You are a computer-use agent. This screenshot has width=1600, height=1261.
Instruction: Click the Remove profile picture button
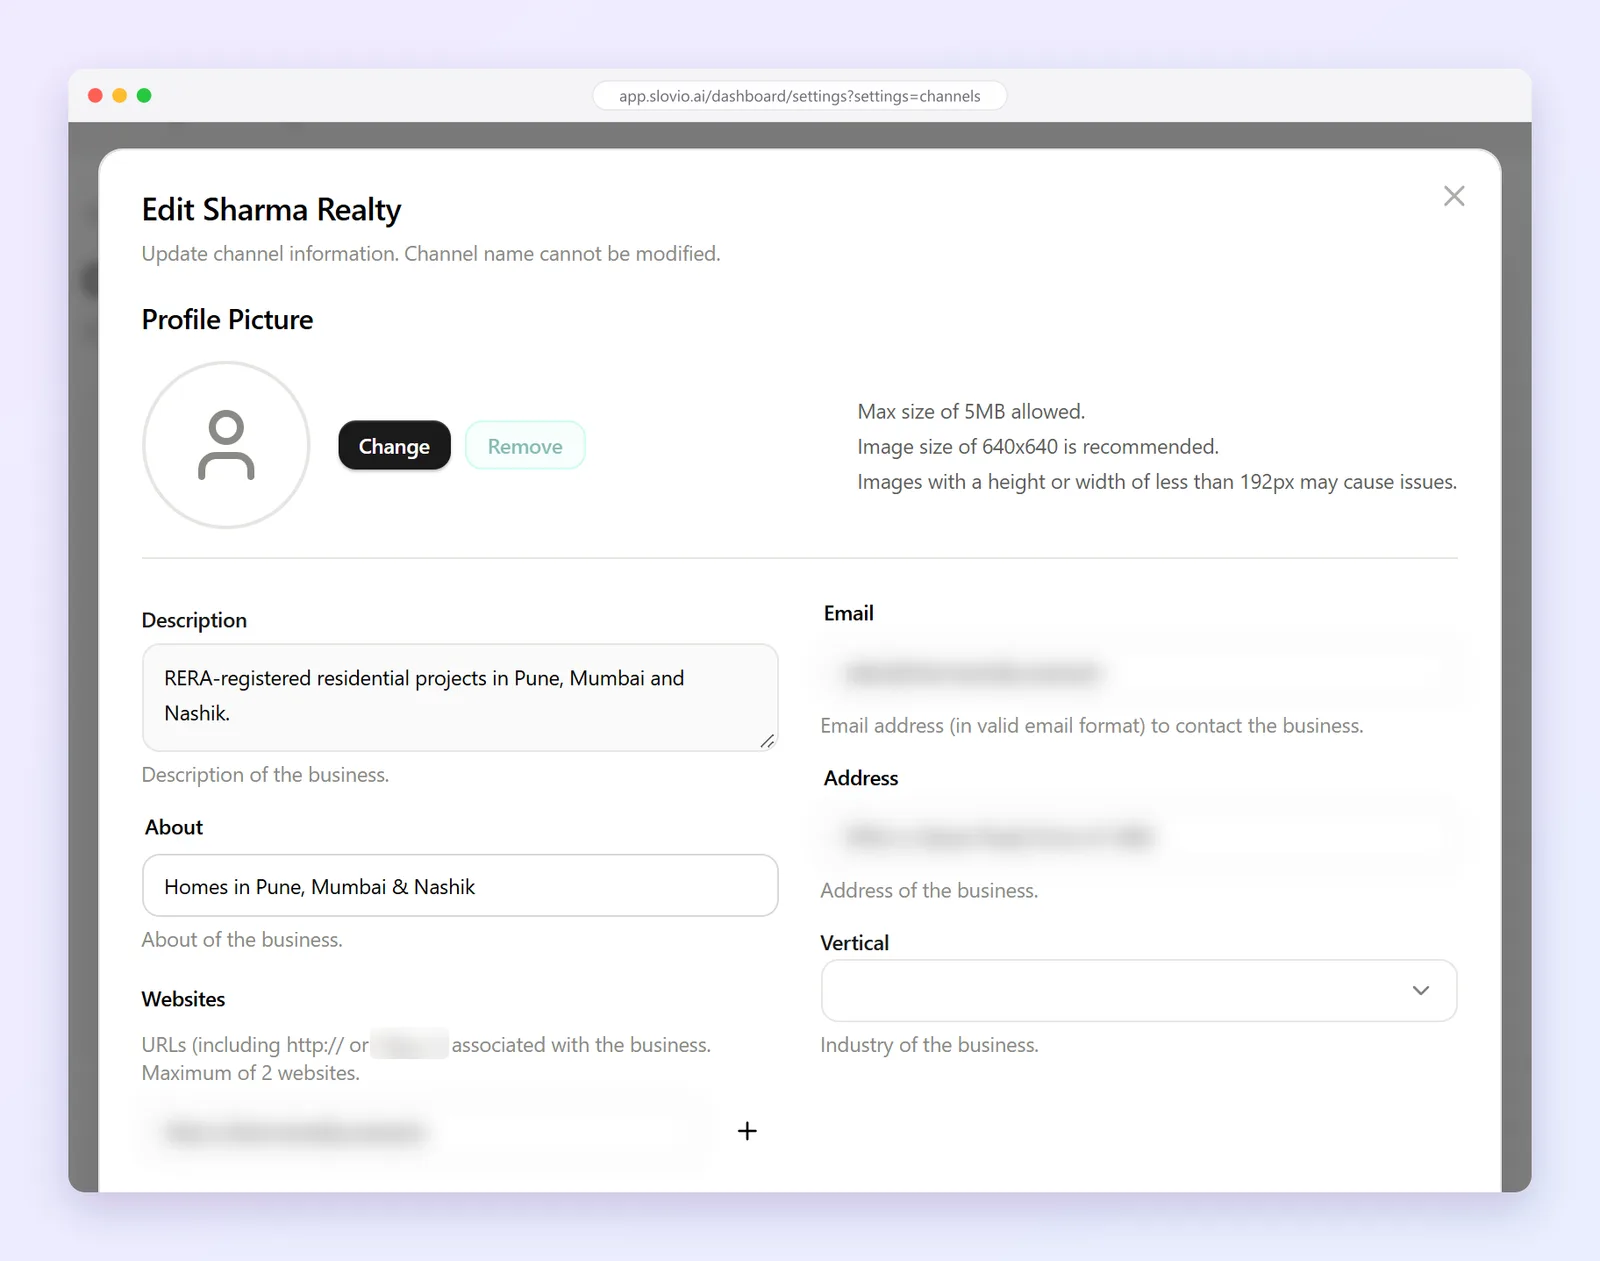pyautogui.click(x=525, y=446)
